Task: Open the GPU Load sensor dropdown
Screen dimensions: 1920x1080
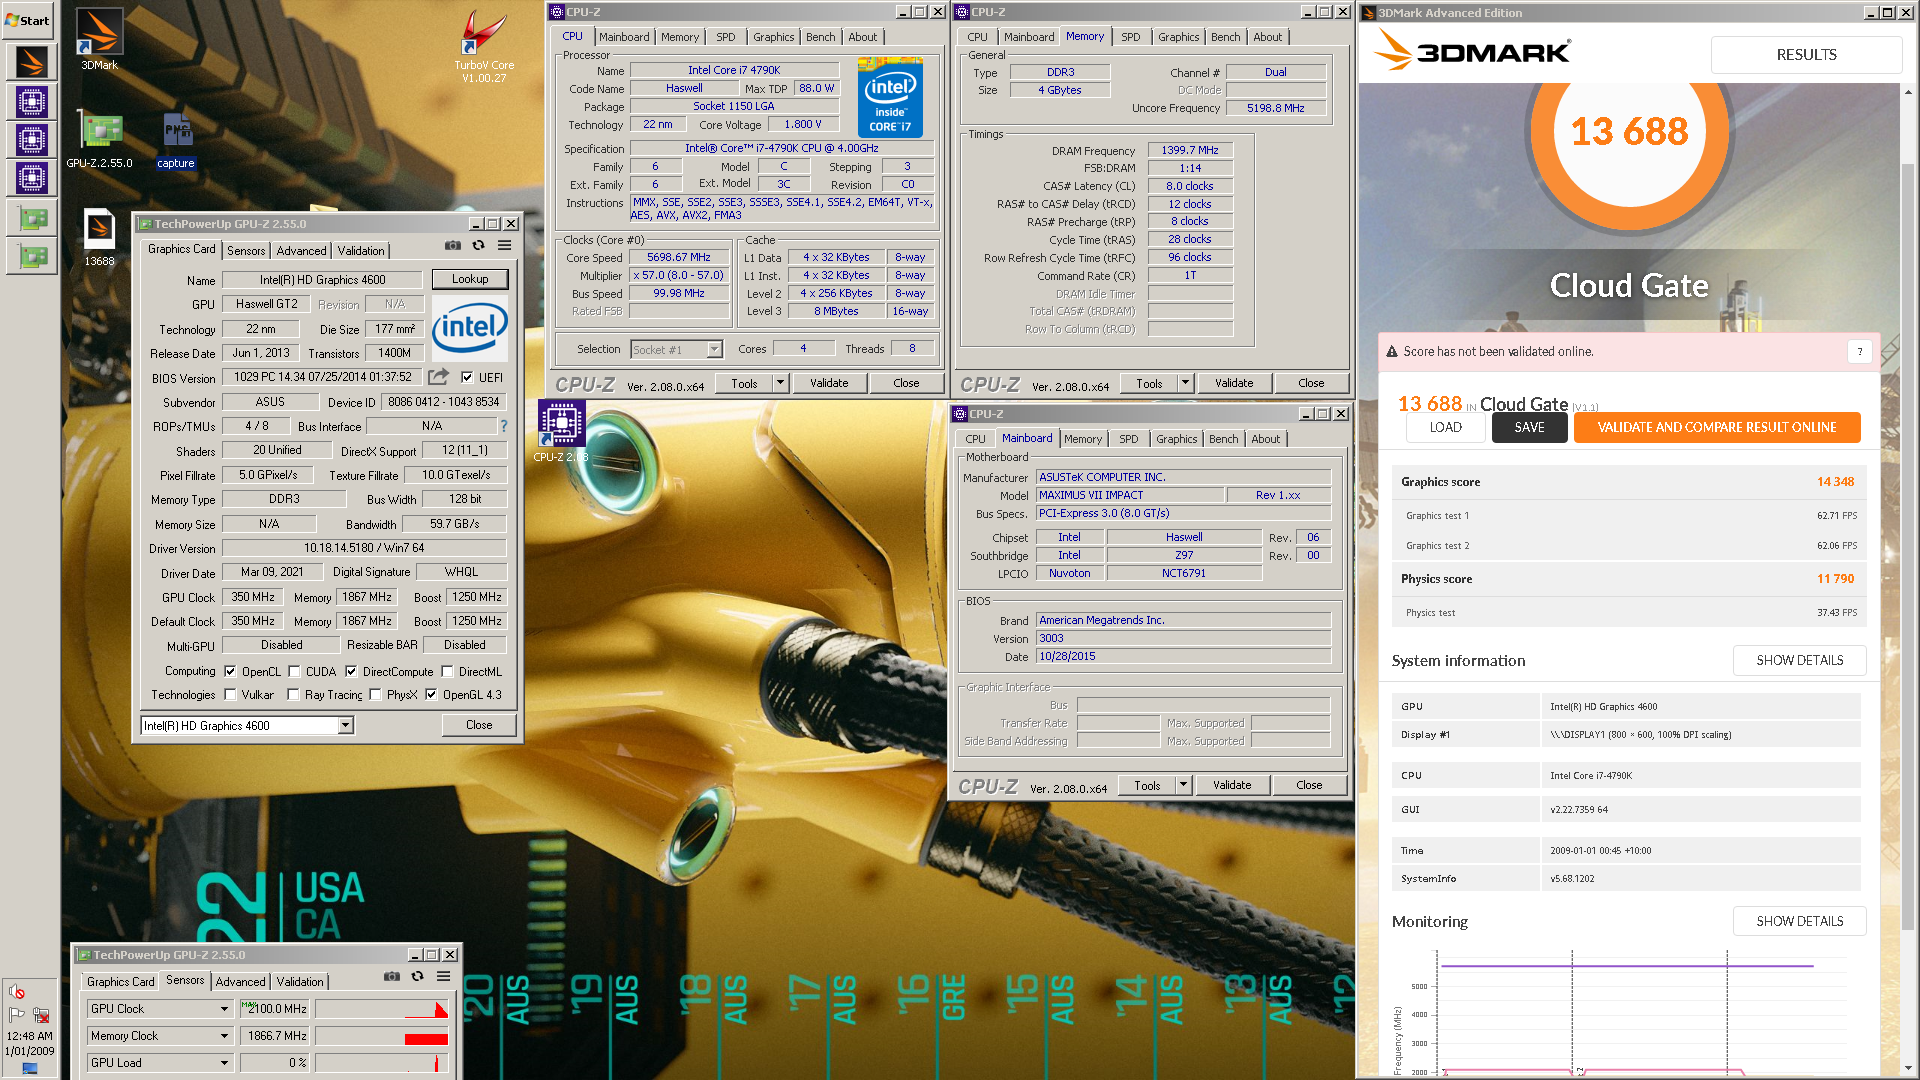Action: click(x=160, y=1062)
